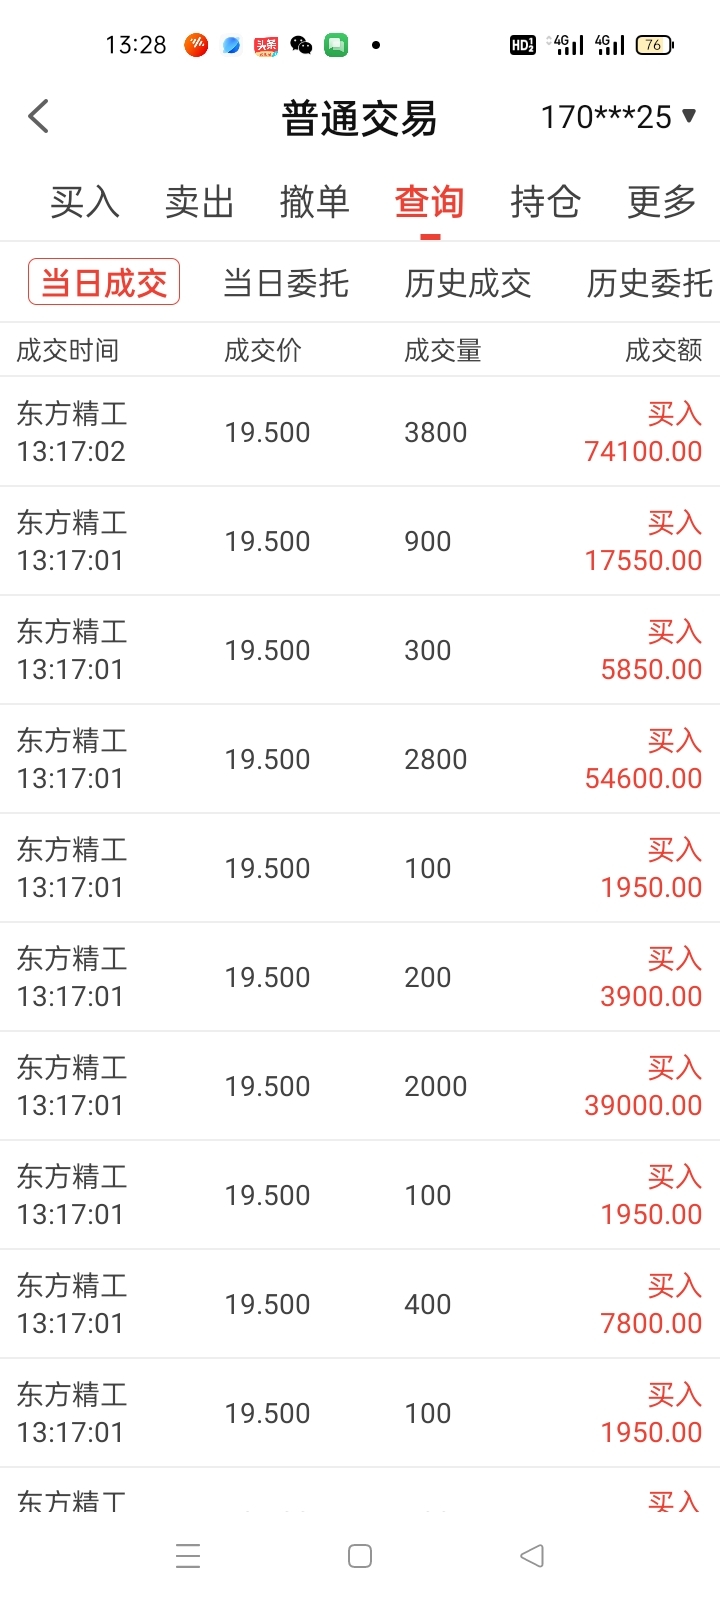This screenshot has height=1600, width=720.
Task: Open 历史委托 records
Action: 649,284
